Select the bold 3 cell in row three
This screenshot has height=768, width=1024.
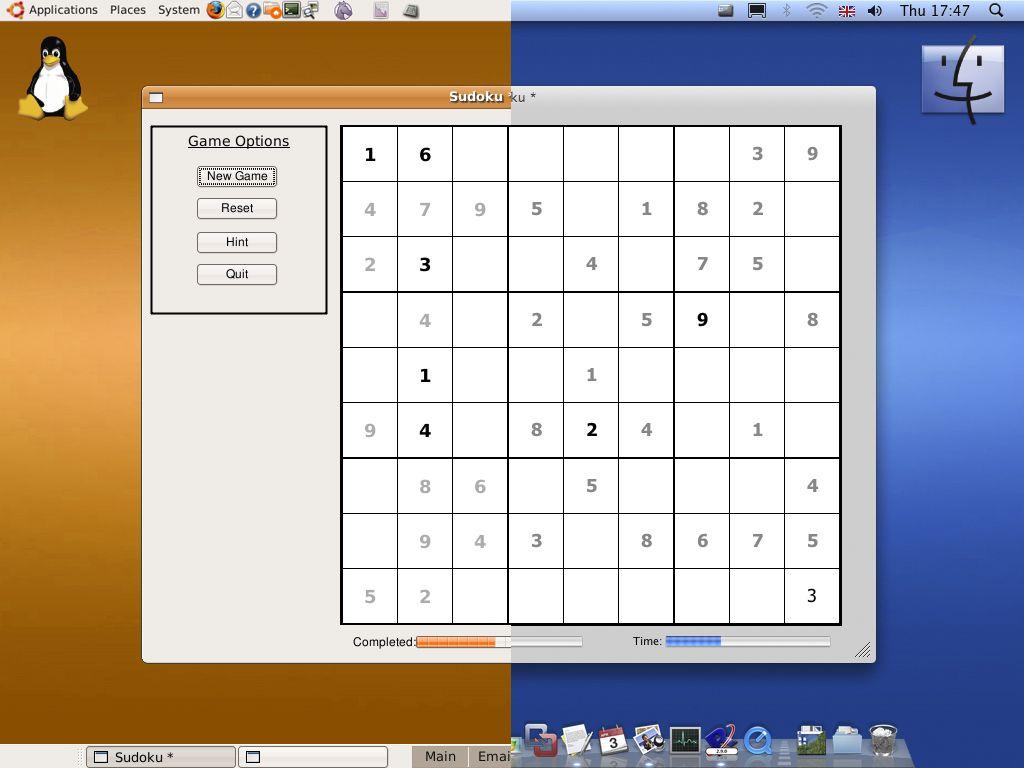(425, 264)
